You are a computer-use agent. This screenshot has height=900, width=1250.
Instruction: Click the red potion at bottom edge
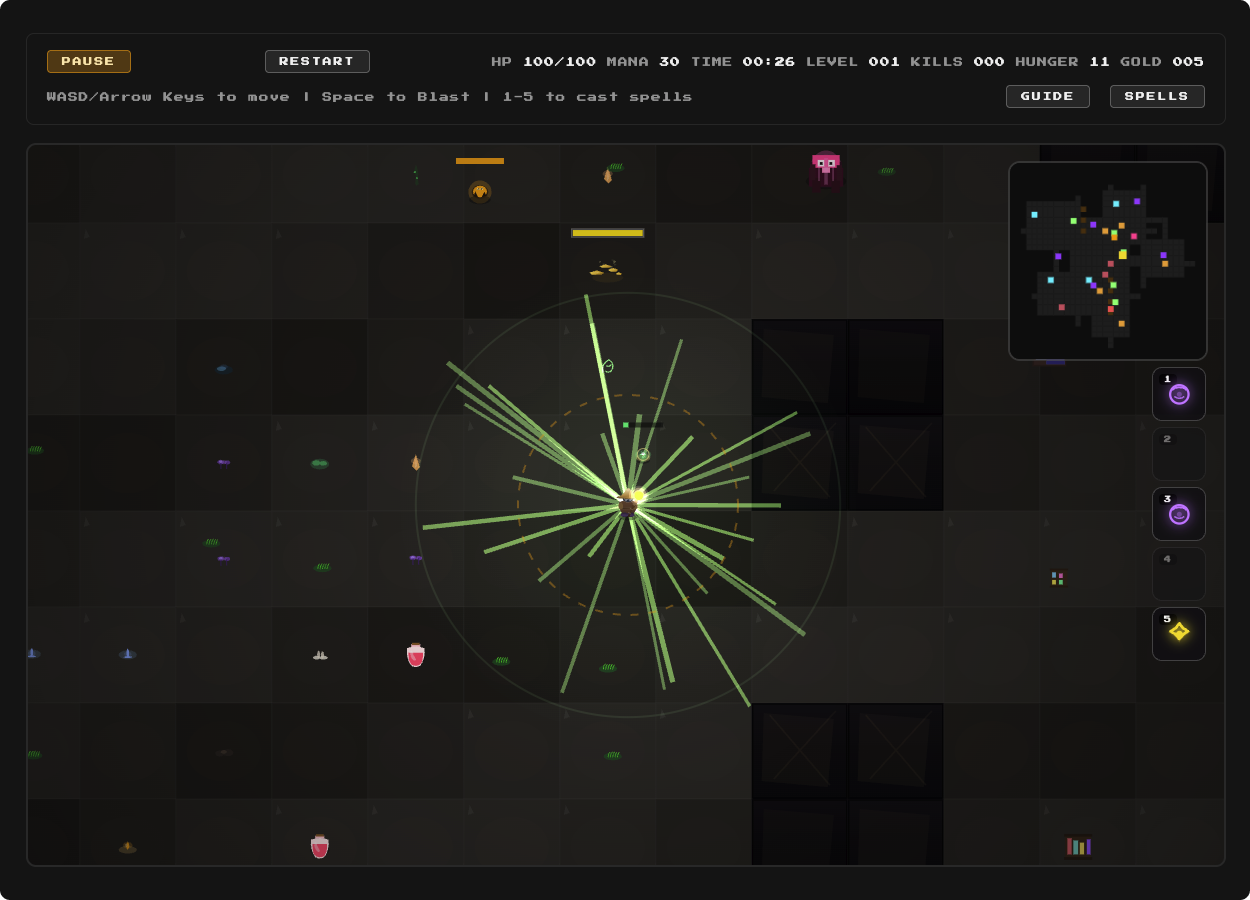(320, 846)
